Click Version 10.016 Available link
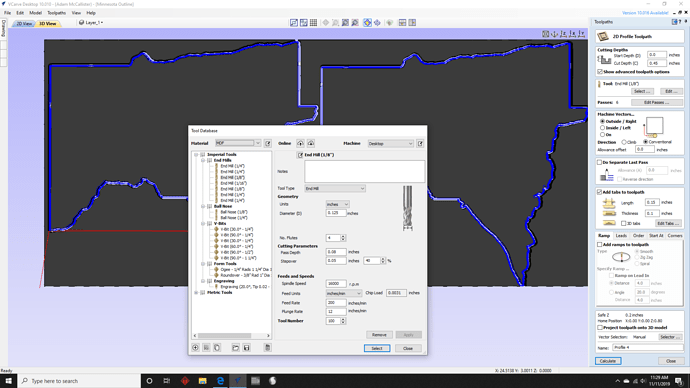 [x=645, y=13]
